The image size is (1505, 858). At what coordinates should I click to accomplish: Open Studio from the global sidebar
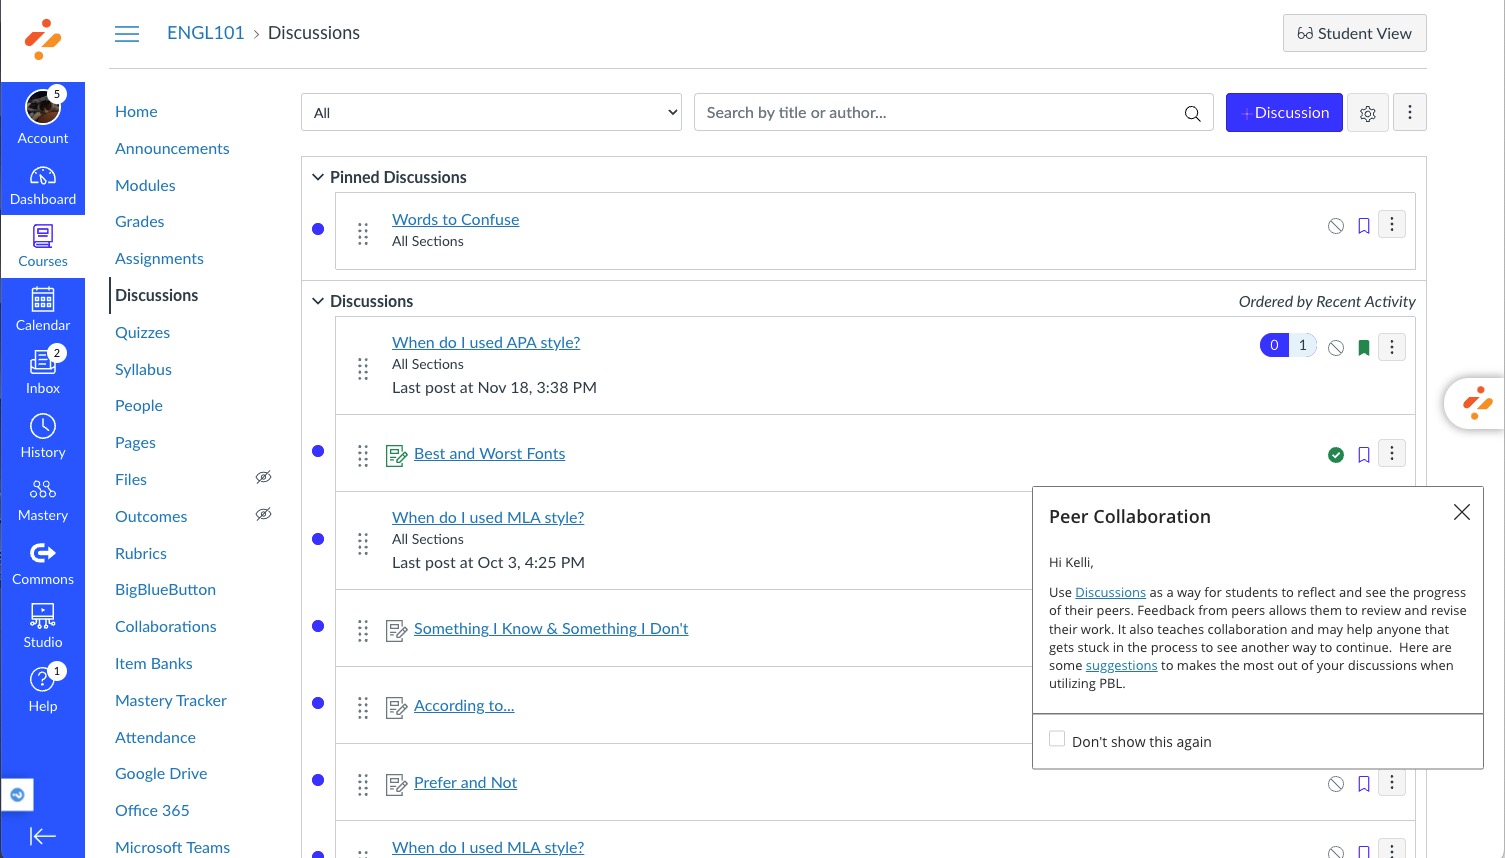43,626
